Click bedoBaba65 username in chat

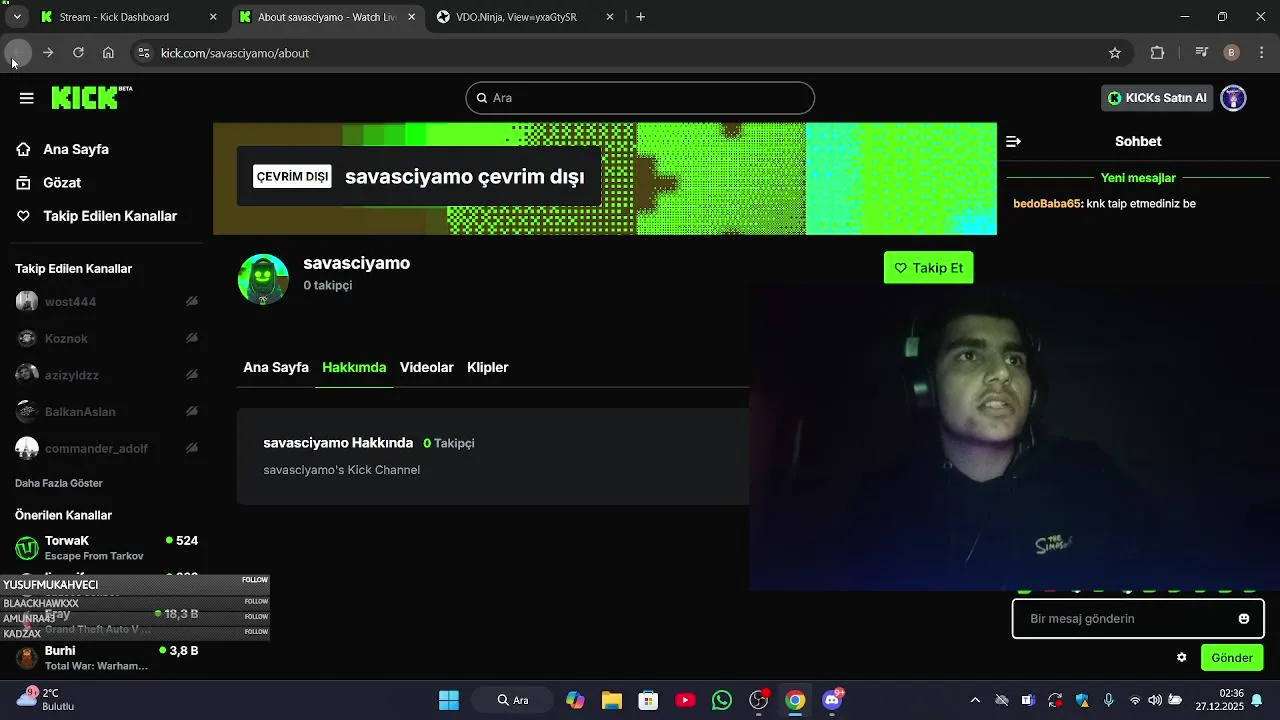tap(1047, 203)
